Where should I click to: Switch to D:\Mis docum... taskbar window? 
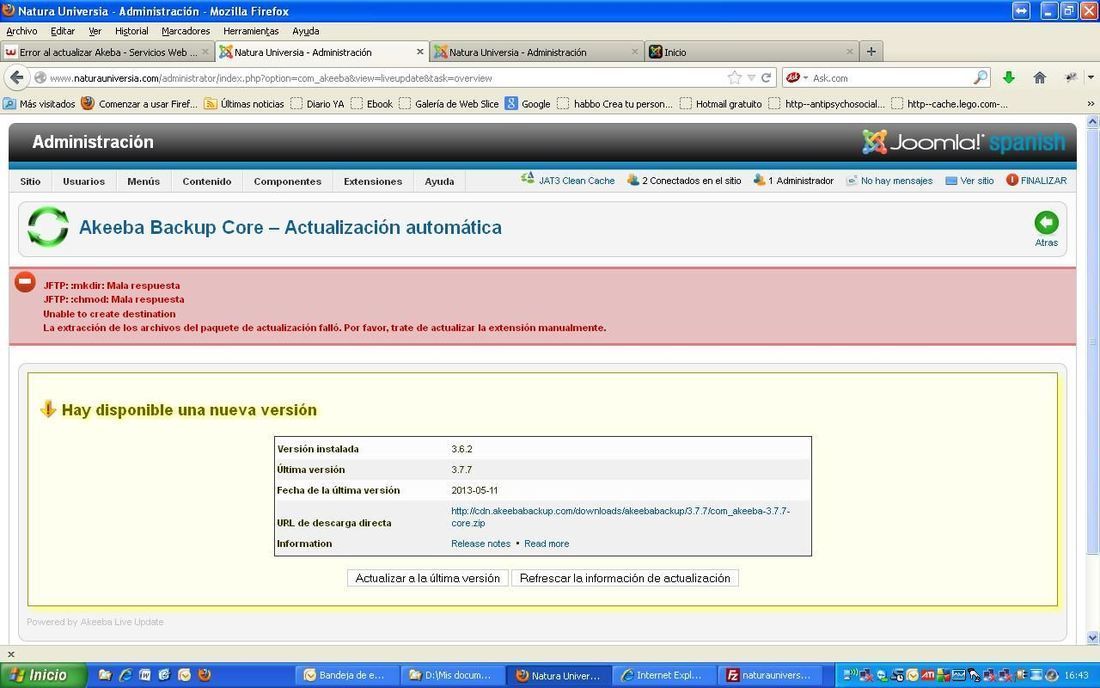tap(453, 675)
